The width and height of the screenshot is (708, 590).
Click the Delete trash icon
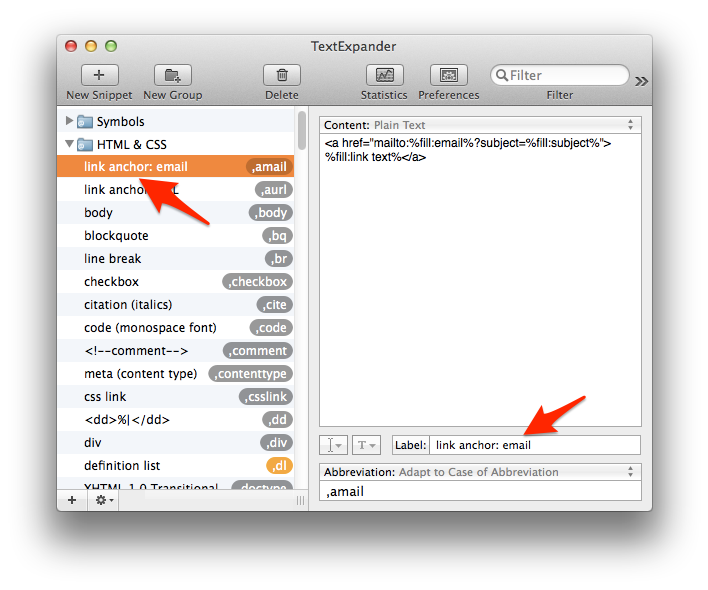point(282,75)
